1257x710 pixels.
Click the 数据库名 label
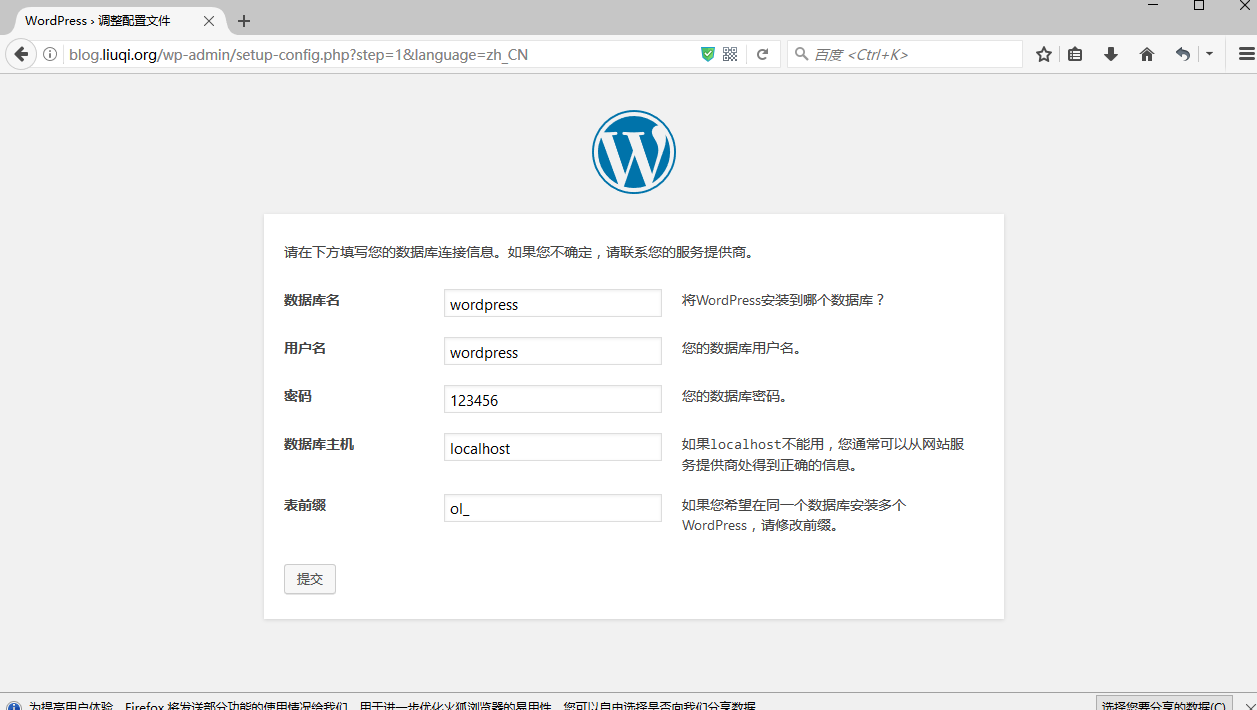pyautogui.click(x=312, y=300)
